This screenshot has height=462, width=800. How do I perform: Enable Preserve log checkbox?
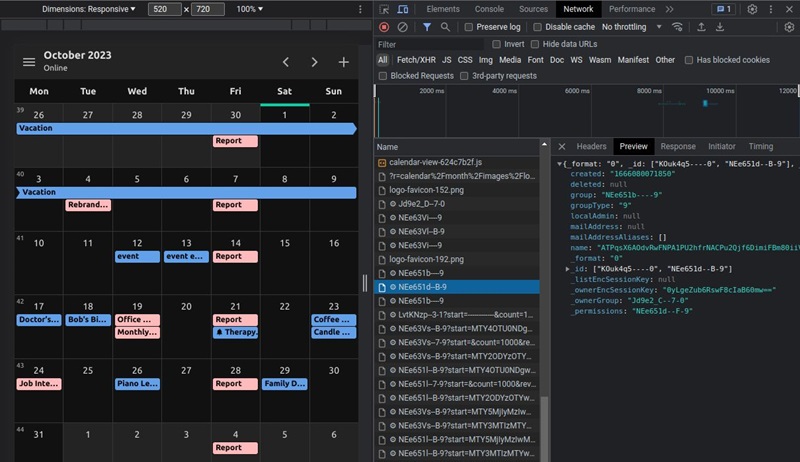point(468,27)
